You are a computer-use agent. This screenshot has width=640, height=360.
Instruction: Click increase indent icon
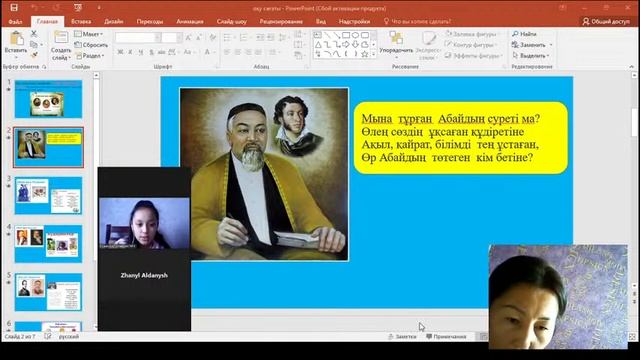coord(271,38)
